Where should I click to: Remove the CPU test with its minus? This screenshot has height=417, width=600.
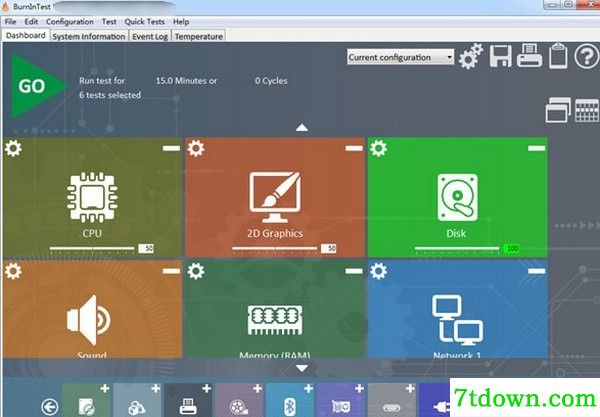pyautogui.click(x=171, y=148)
